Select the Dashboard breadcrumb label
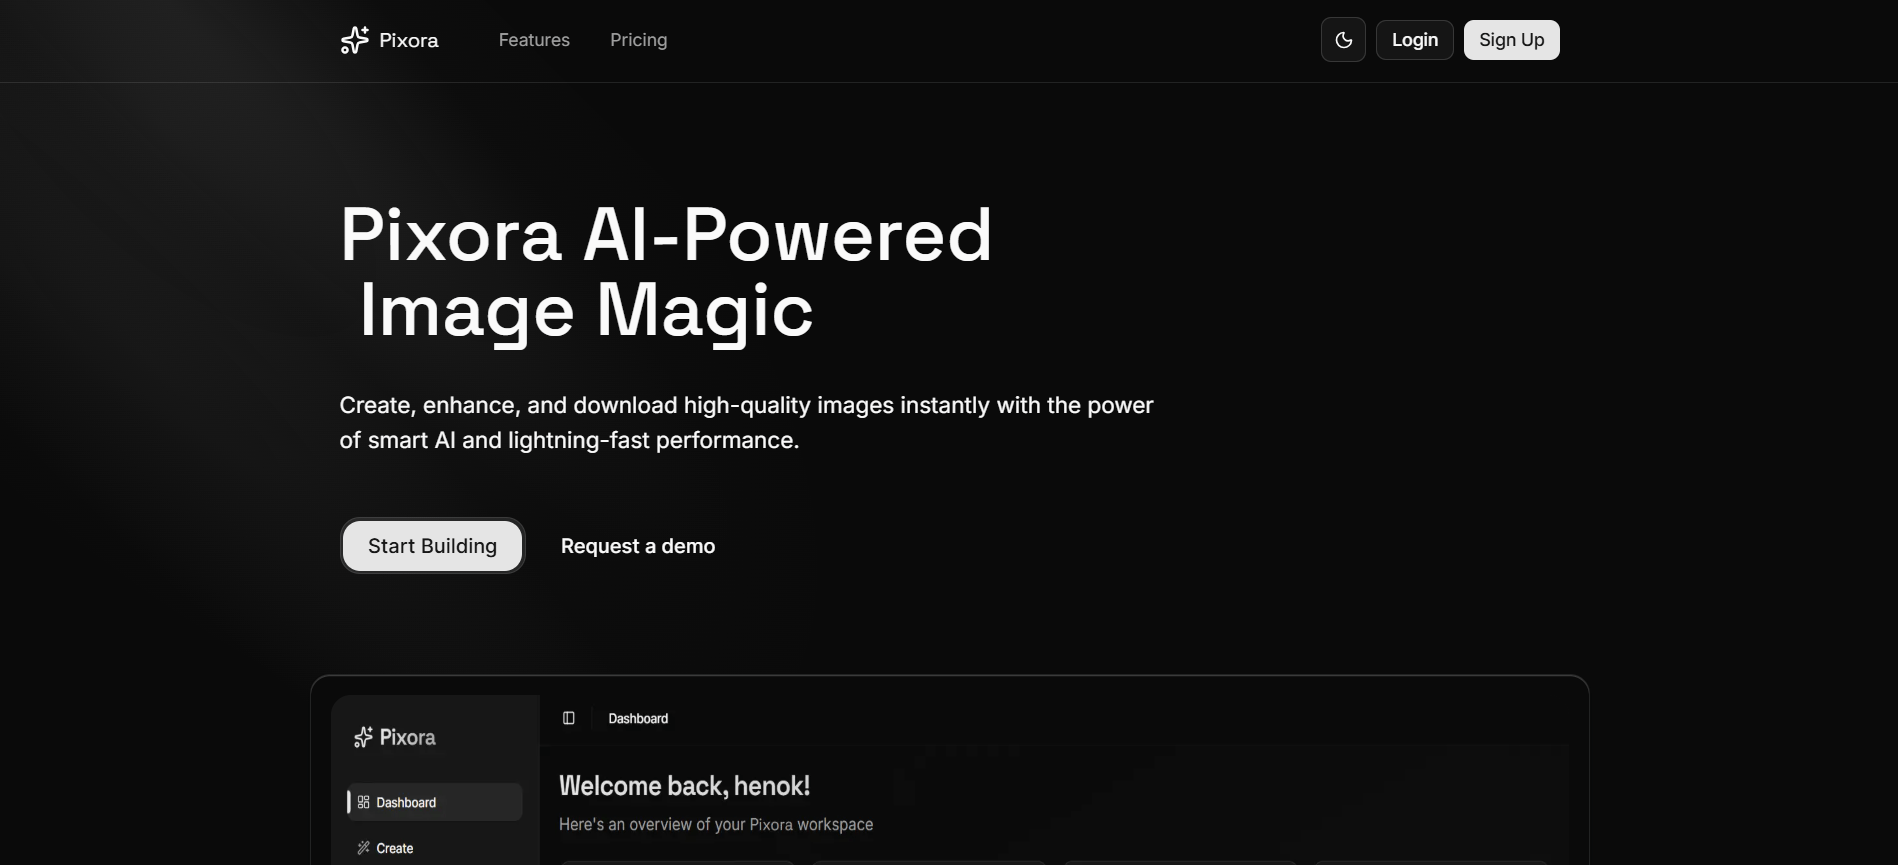Image resolution: width=1898 pixels, height=865 pixels. tap(638, 718)
